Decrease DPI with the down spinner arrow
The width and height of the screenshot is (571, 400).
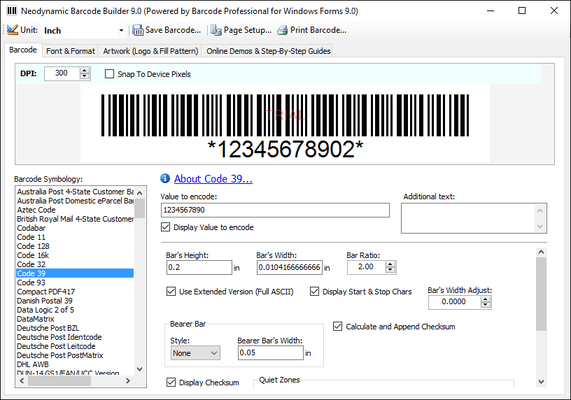84,76
